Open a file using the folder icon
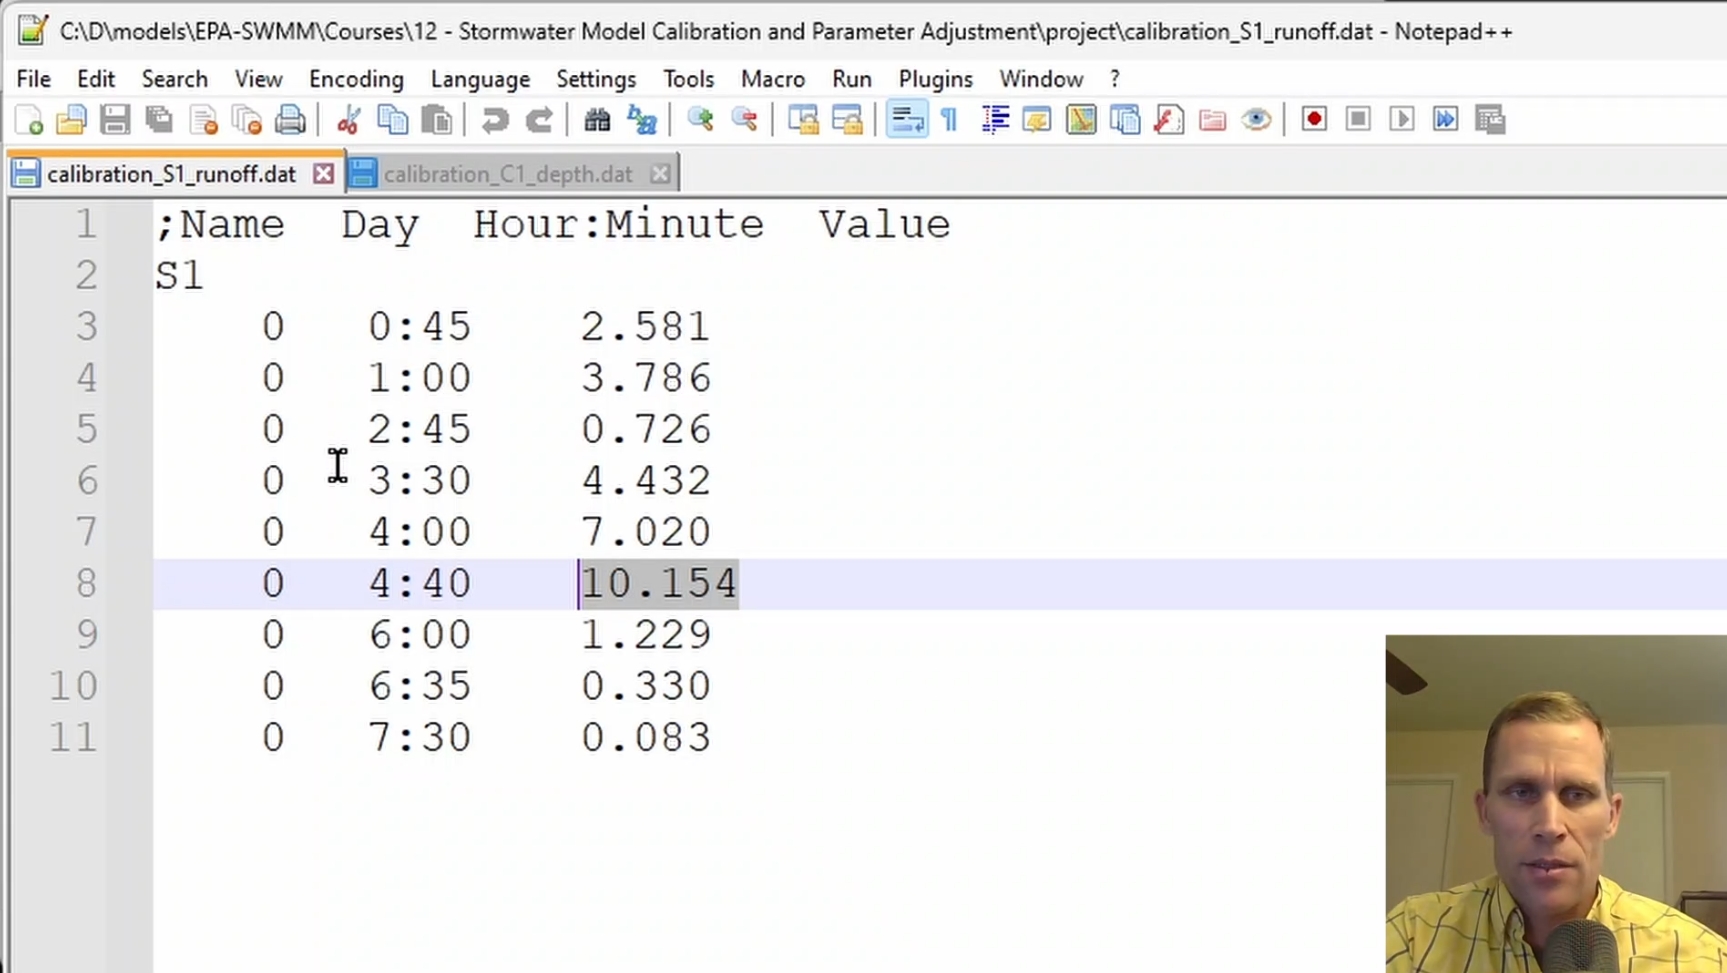This screenshot has height=973, width=1727. click(x=71, y=120)
